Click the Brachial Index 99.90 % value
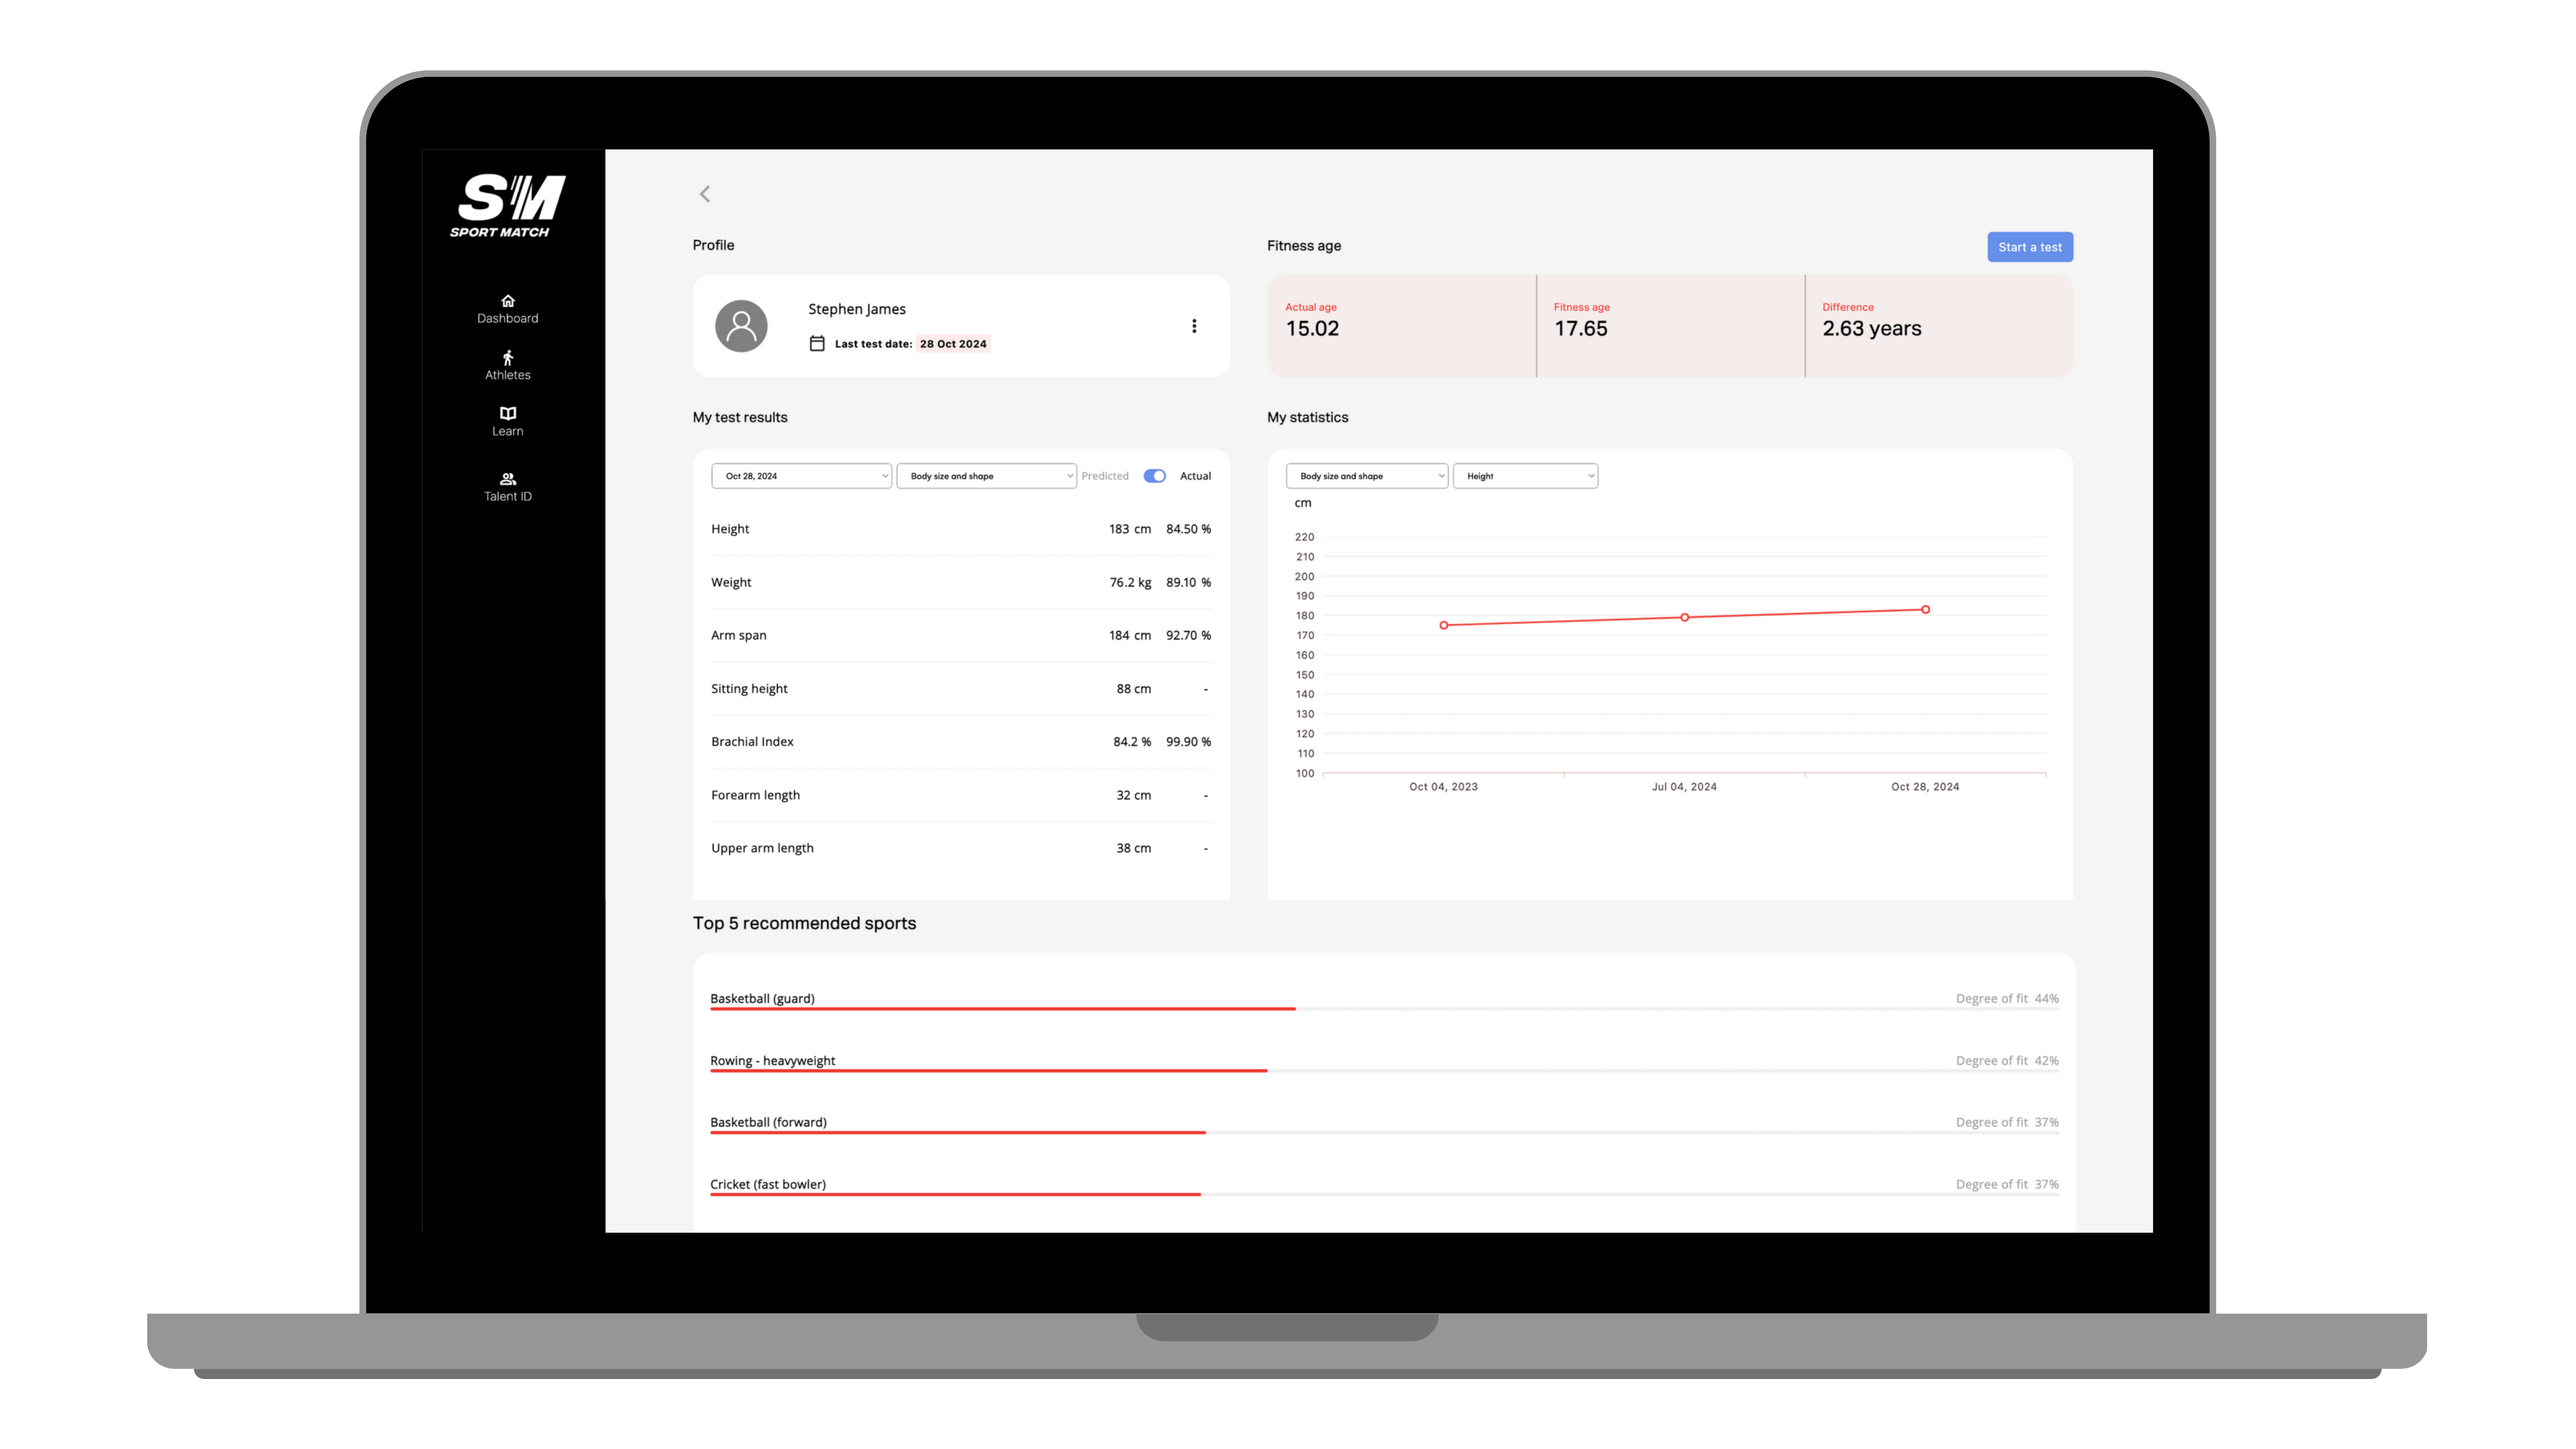Image resolution: width=2576 pixels, height=1449 pixels. point(1188,742)
